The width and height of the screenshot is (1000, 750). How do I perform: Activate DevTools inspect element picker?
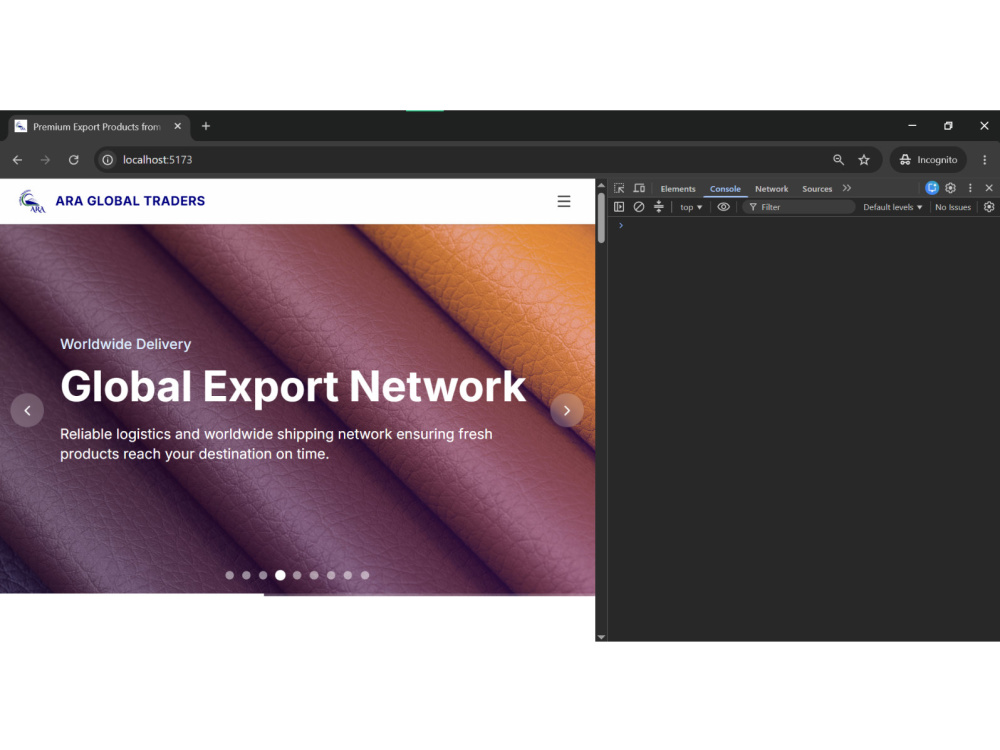619,188
